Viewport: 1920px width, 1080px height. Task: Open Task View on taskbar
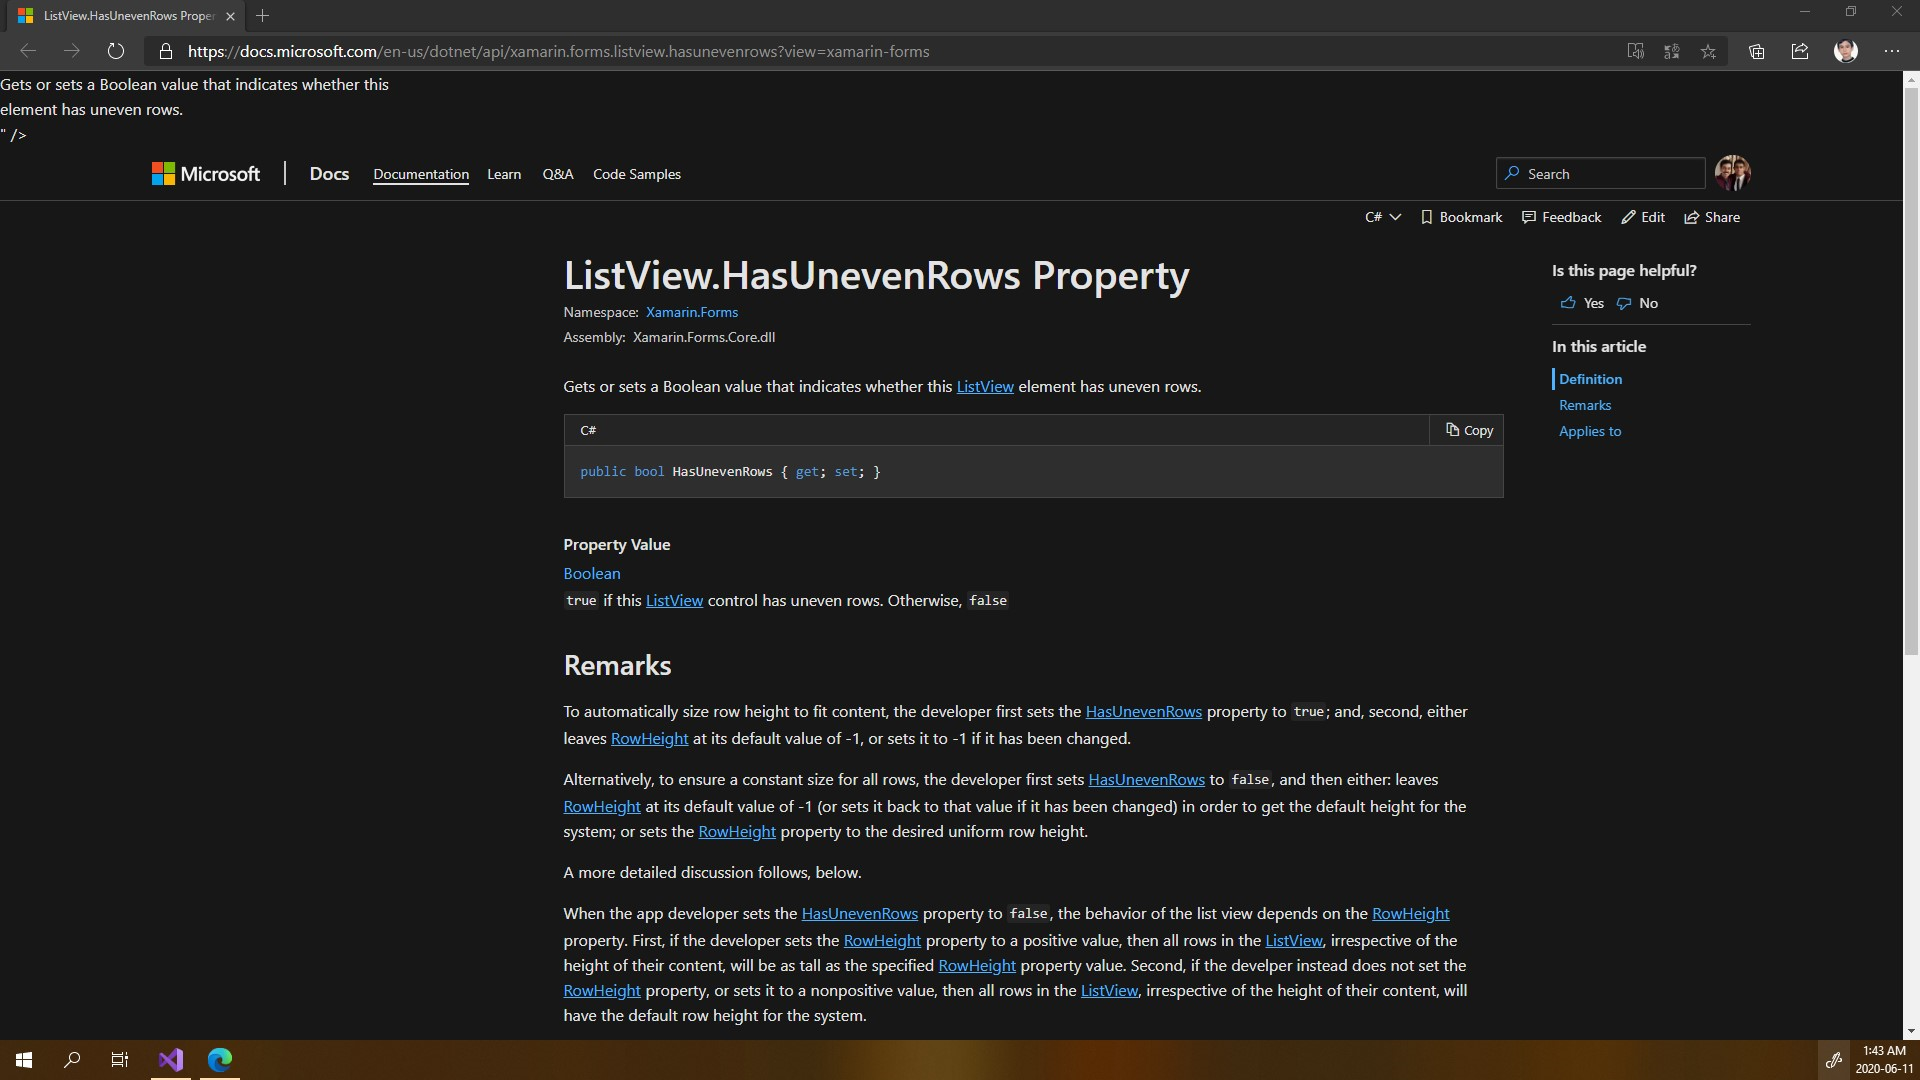[x=120, y=1060]
